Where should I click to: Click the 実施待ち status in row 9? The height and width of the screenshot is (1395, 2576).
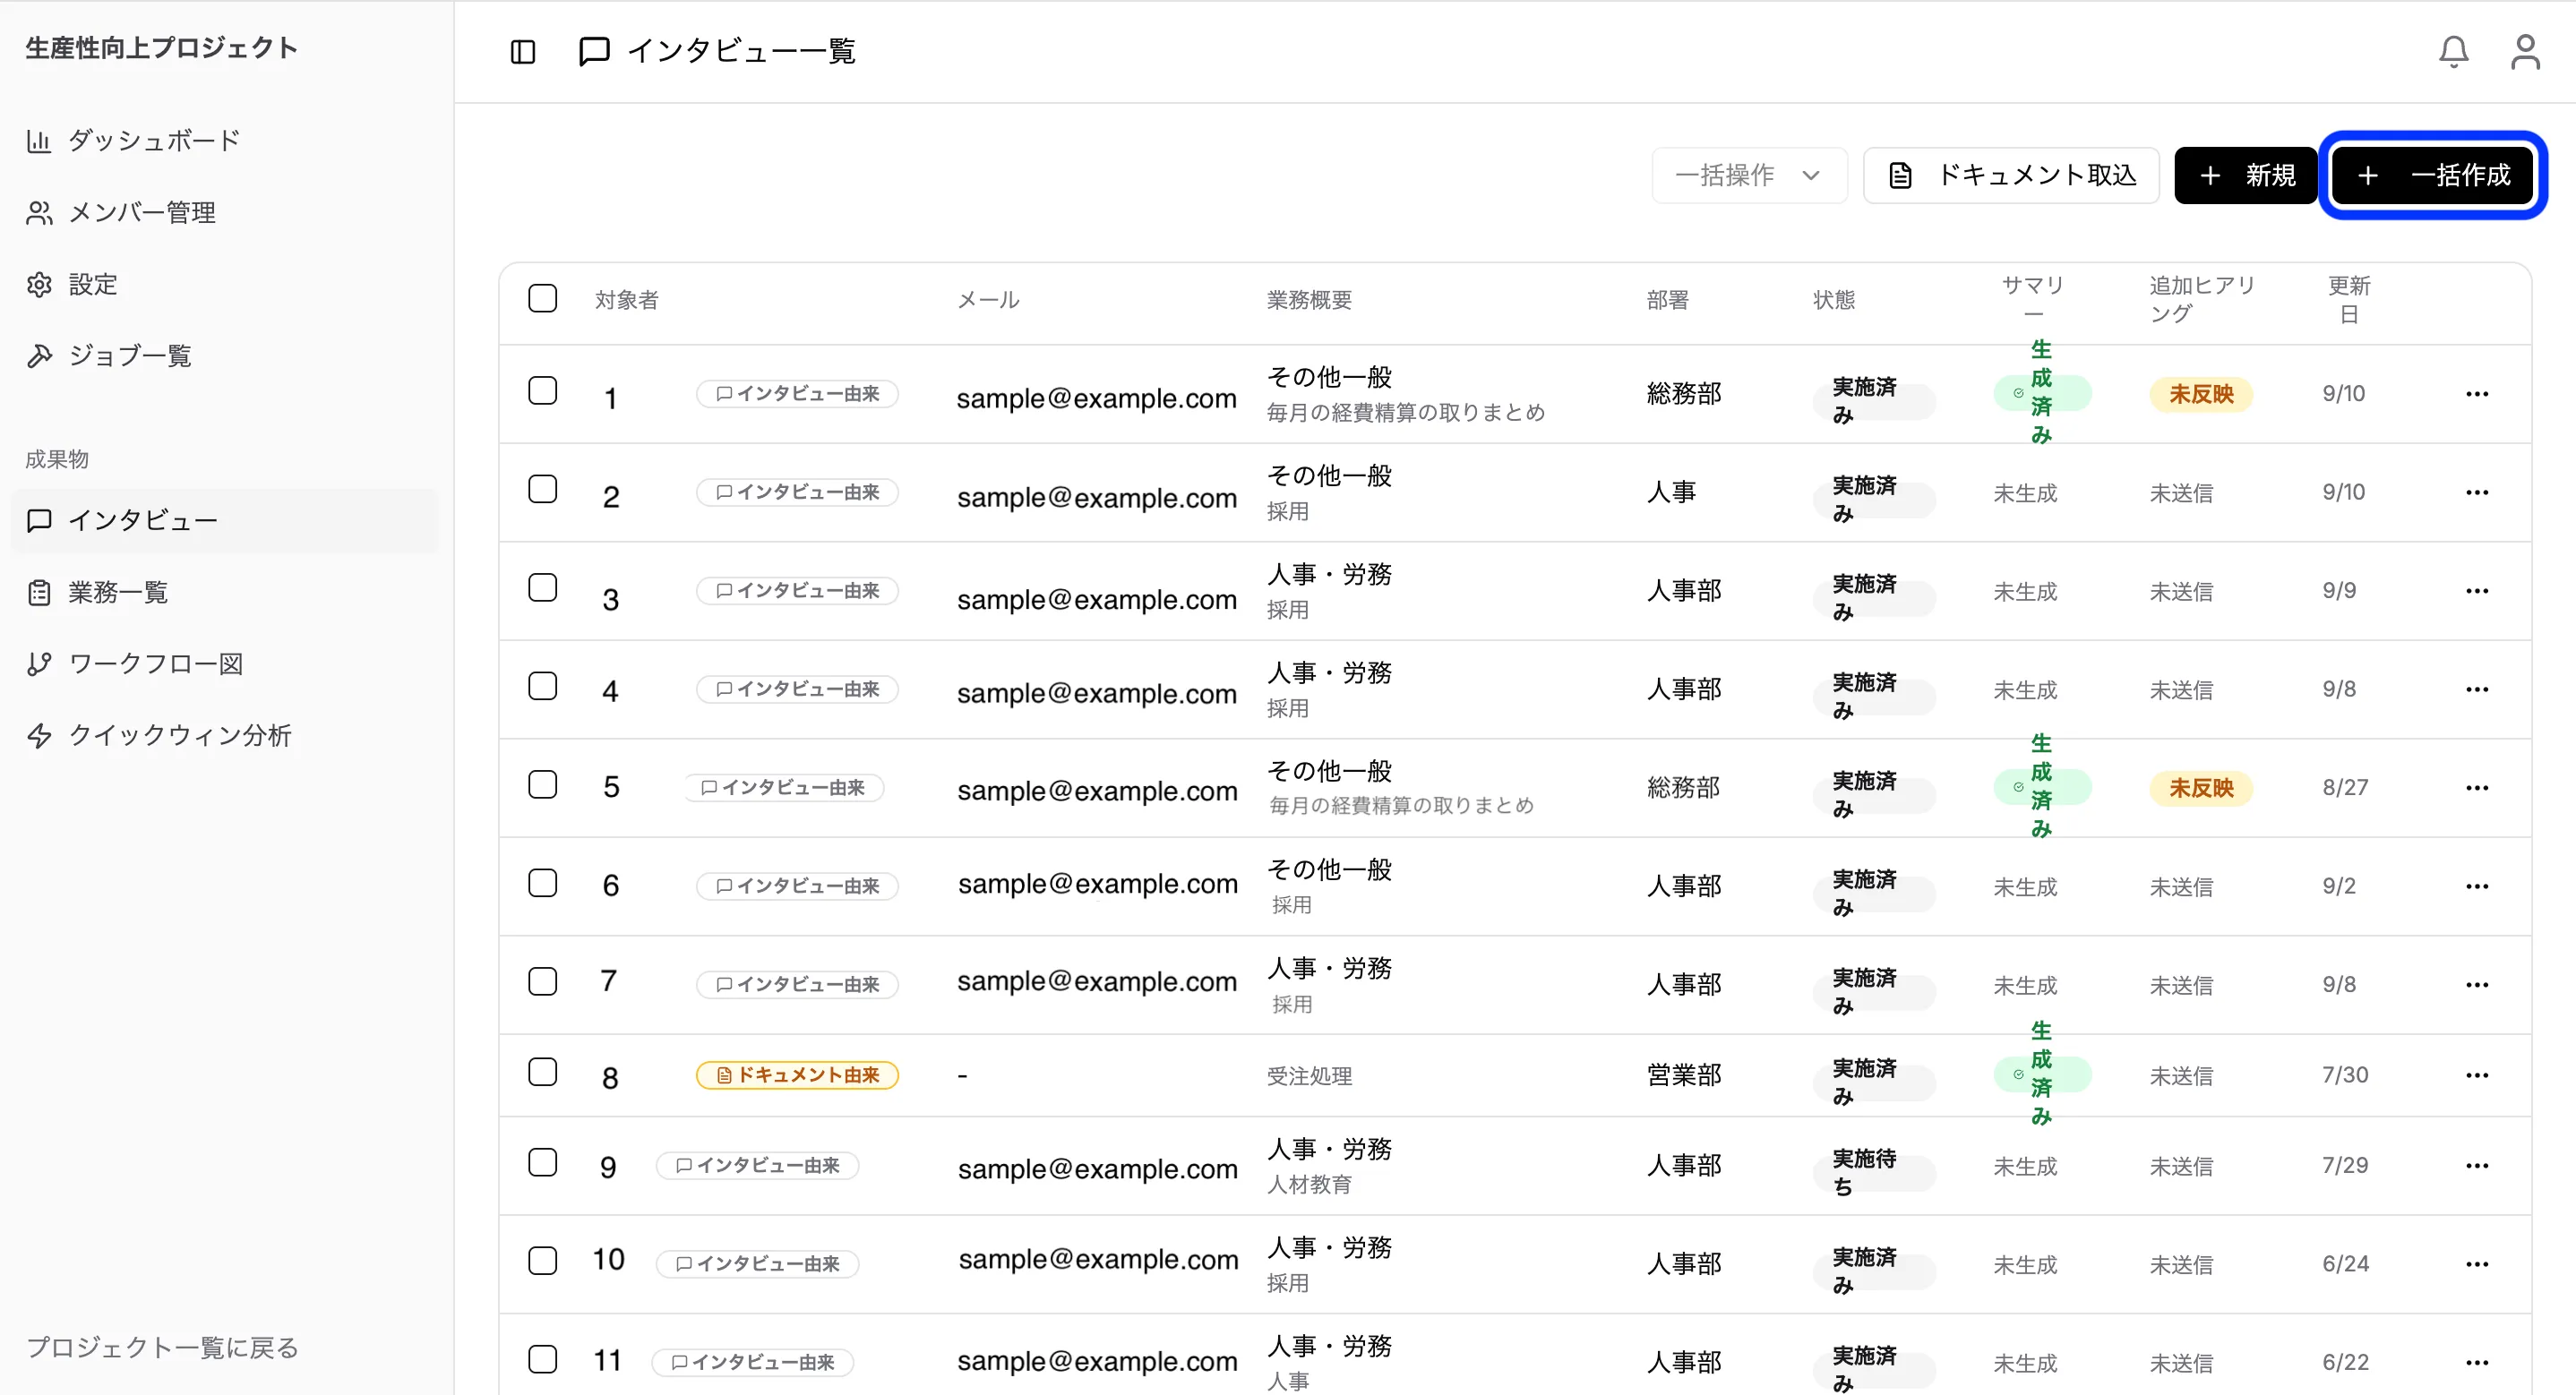(x=1873, y=1172)
